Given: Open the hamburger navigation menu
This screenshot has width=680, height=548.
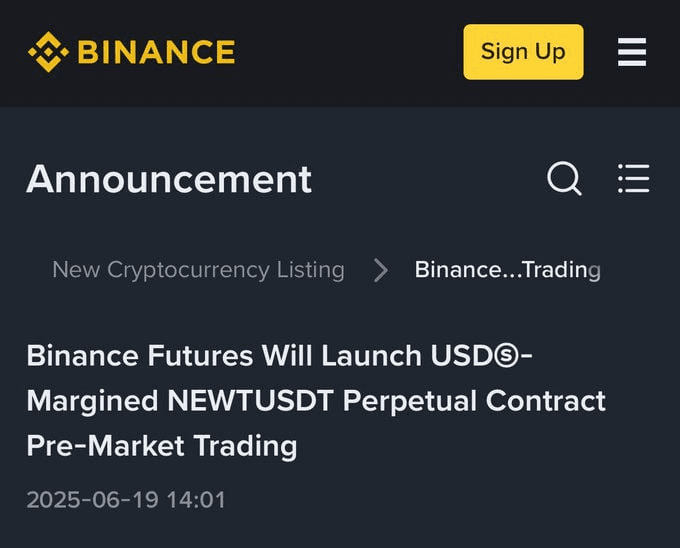Looking at the screenshot, I should coord(632,52).
